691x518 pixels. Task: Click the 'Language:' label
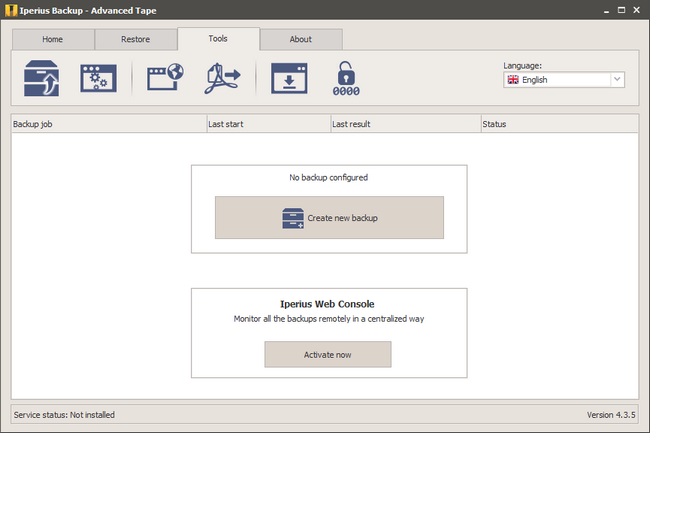[x=522, y=66]
